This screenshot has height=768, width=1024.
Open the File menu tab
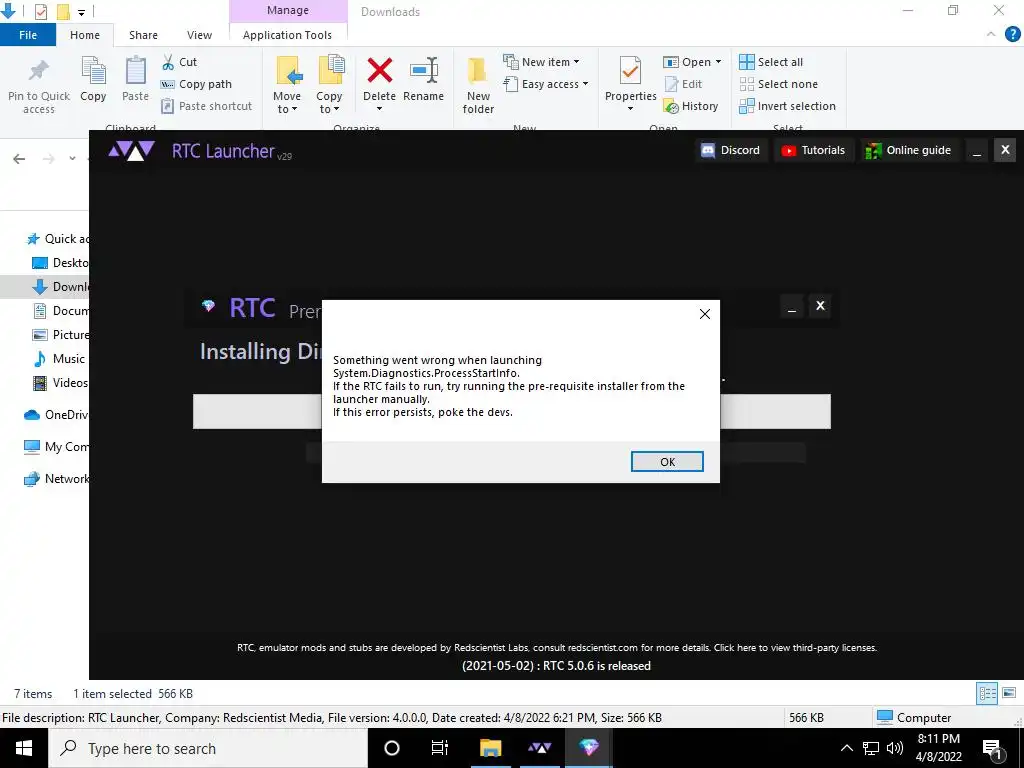tap(28, 35)
